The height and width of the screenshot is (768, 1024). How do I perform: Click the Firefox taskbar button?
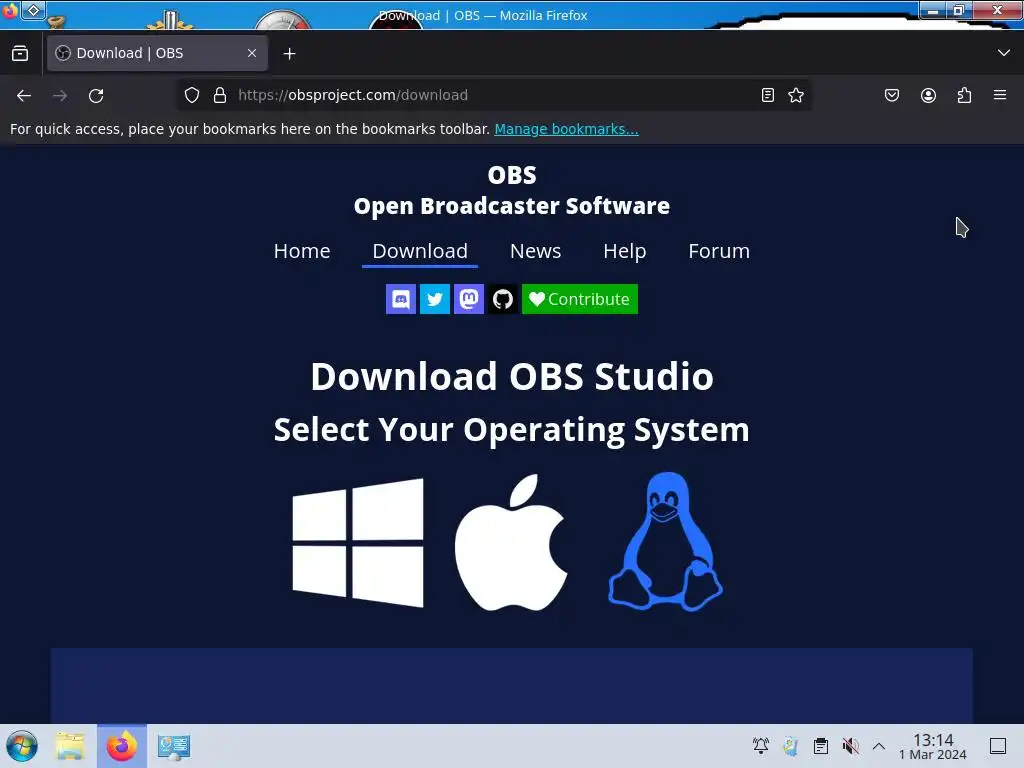point(122,746)
